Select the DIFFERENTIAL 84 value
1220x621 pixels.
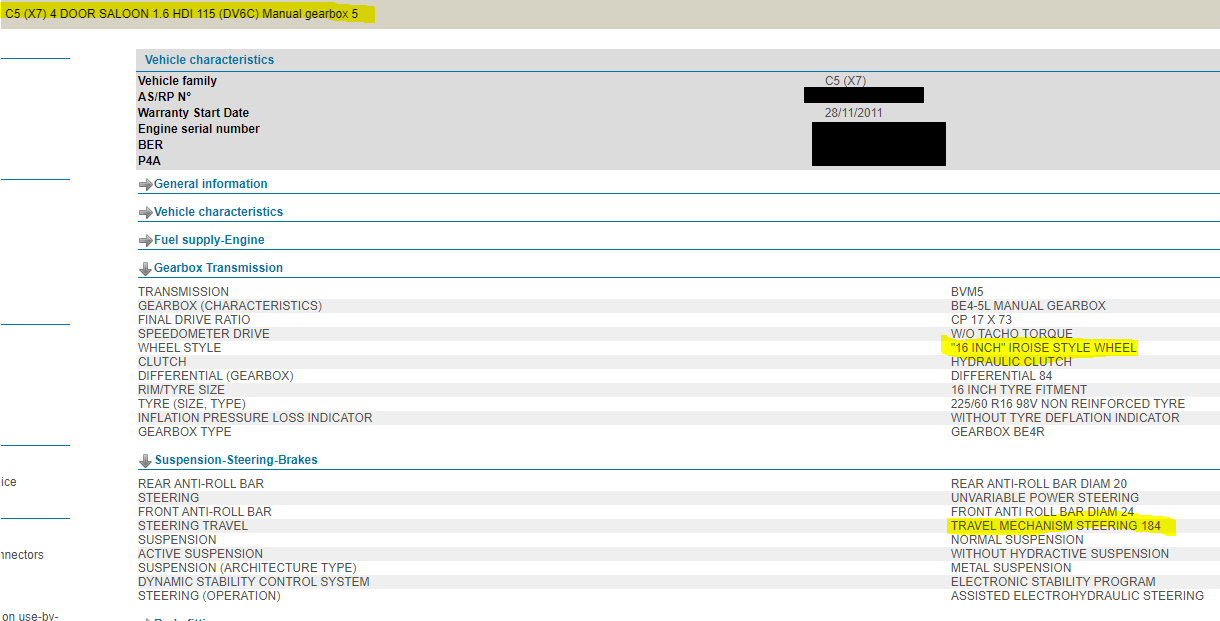(1002, 376)
